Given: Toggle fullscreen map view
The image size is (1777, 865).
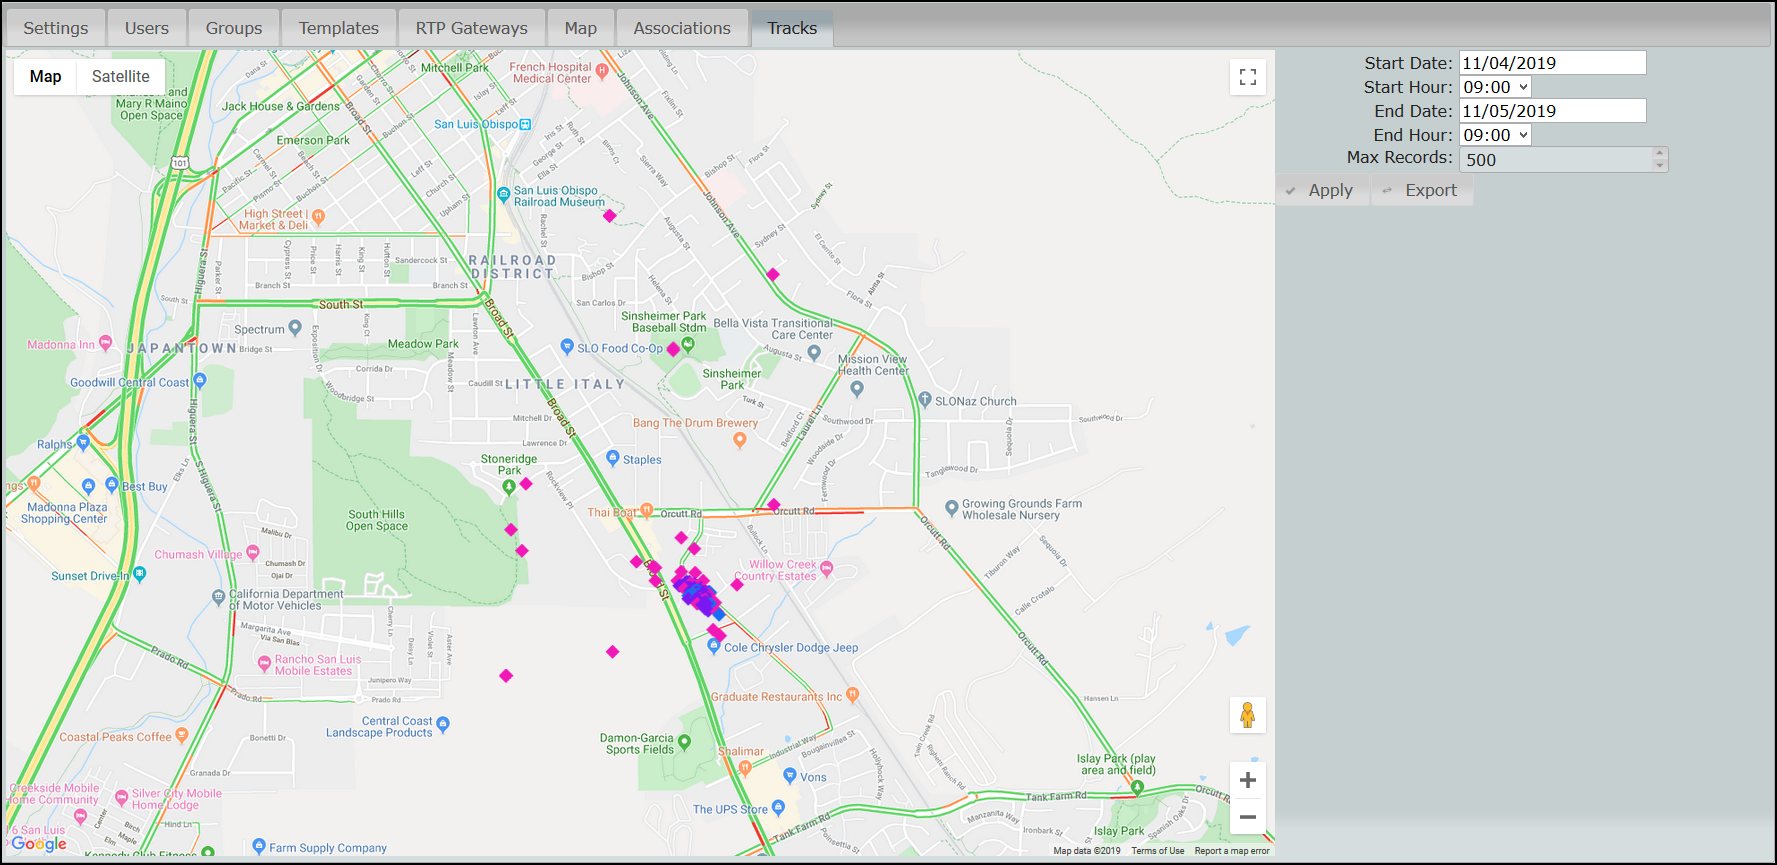Looking at the screenshot, I should coord(1247,77).
